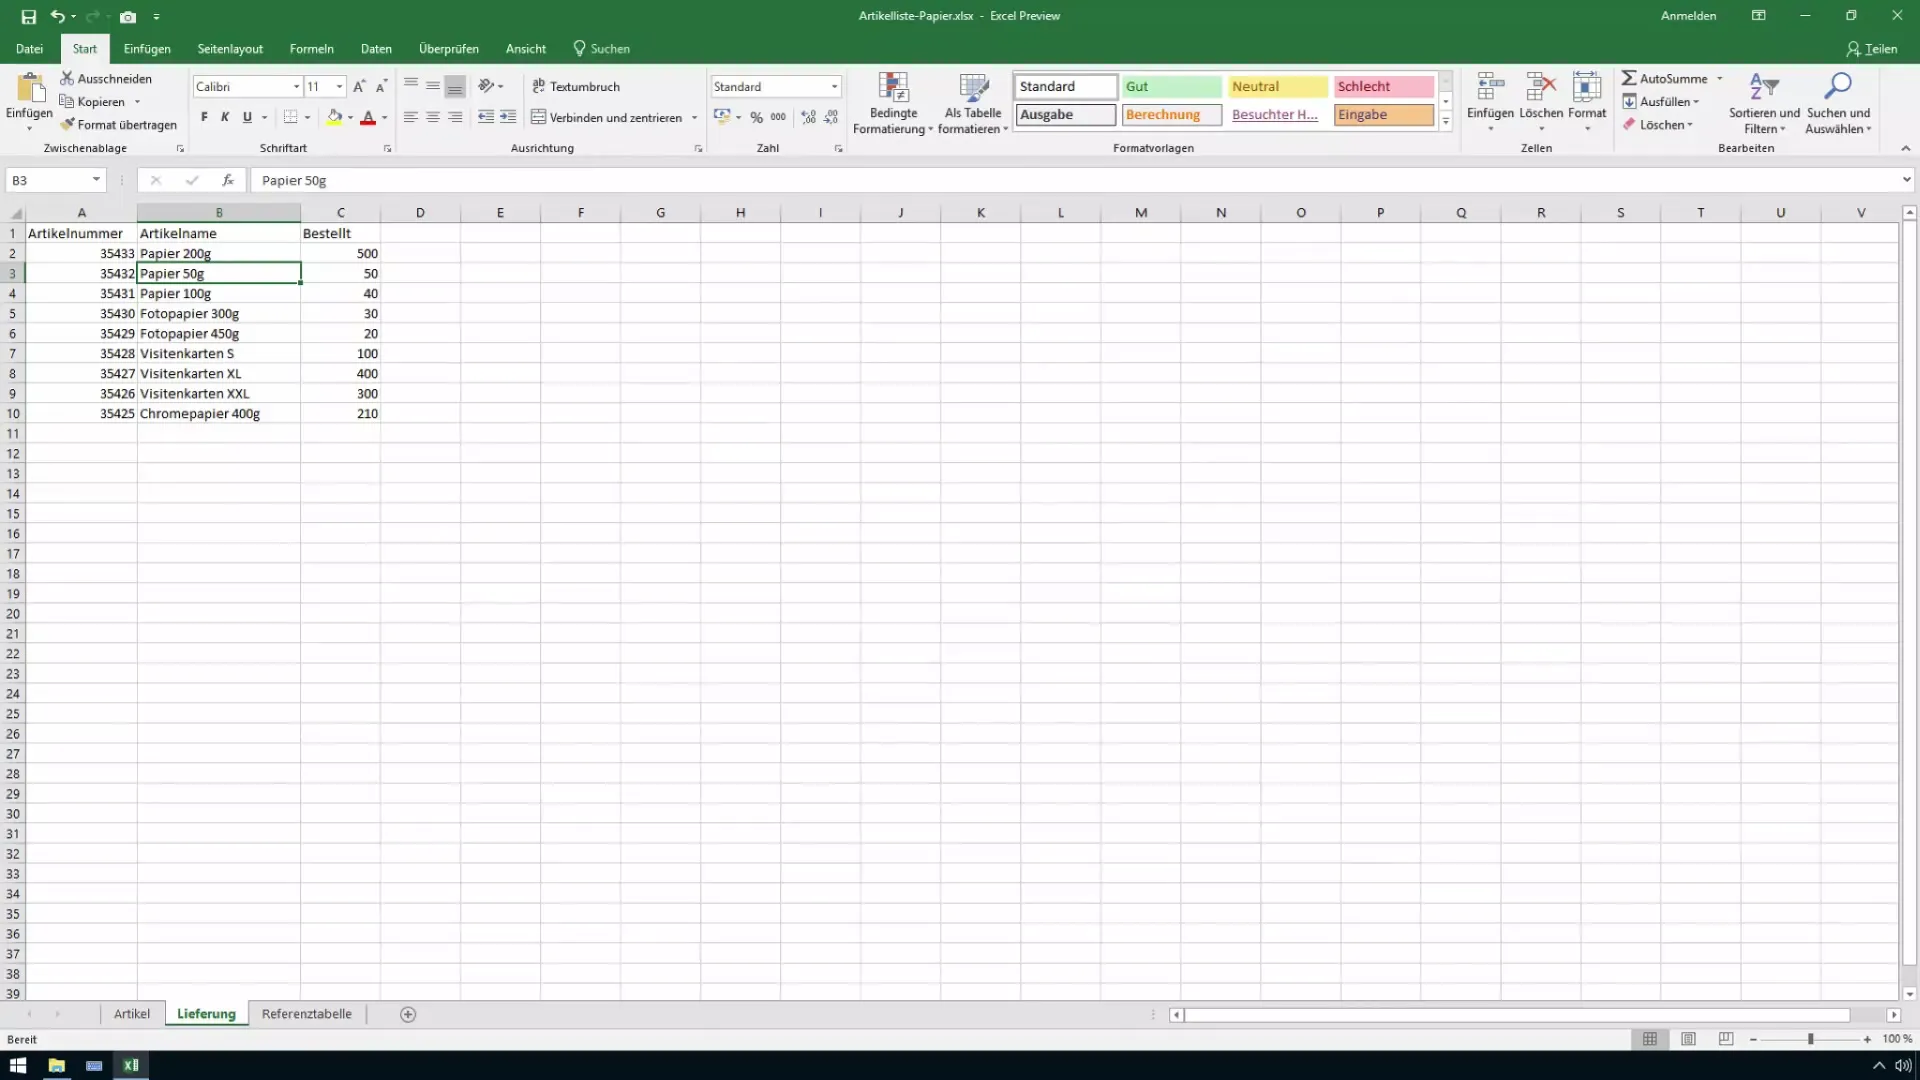Apply the Ausgabe cell style
The height and width of the screenshot is (1080, 1920).
pyautogui.click(x=1065, y=115)
